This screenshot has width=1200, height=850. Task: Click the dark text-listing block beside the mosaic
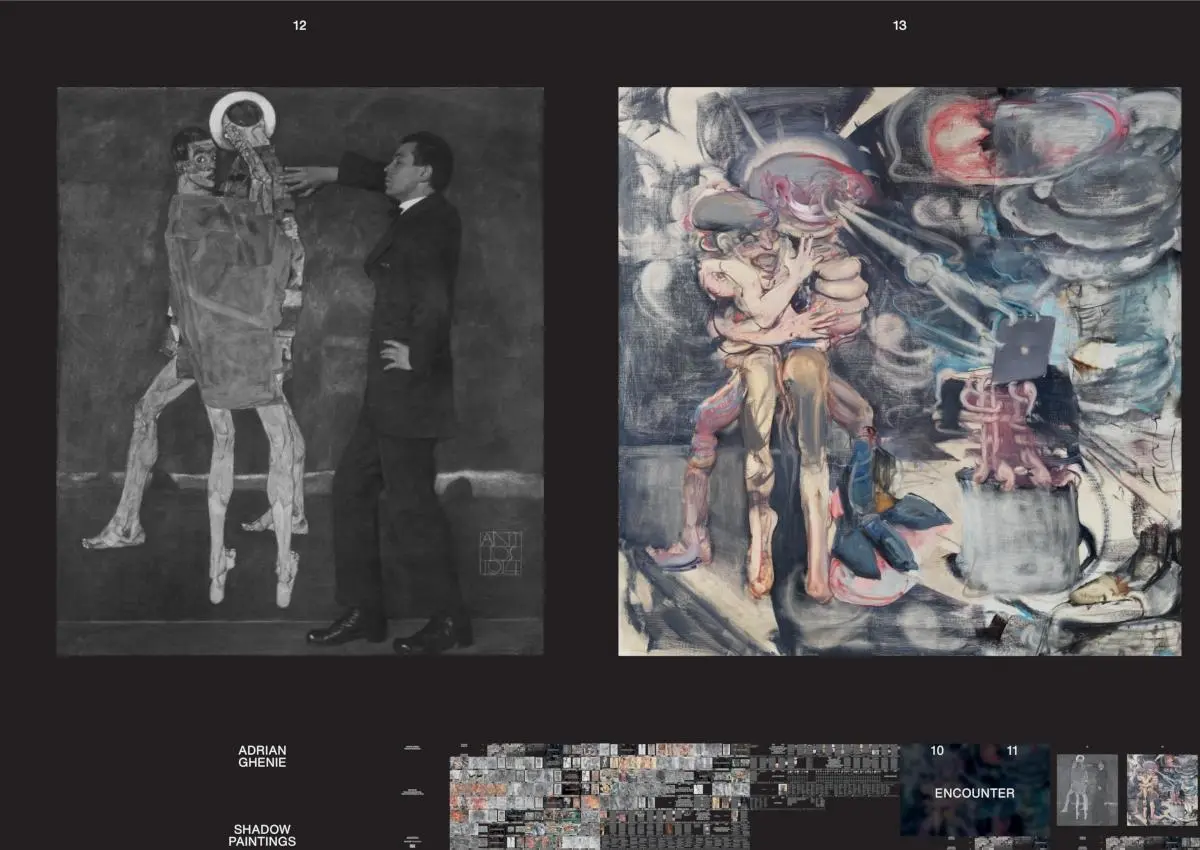[x=825, y=775]
